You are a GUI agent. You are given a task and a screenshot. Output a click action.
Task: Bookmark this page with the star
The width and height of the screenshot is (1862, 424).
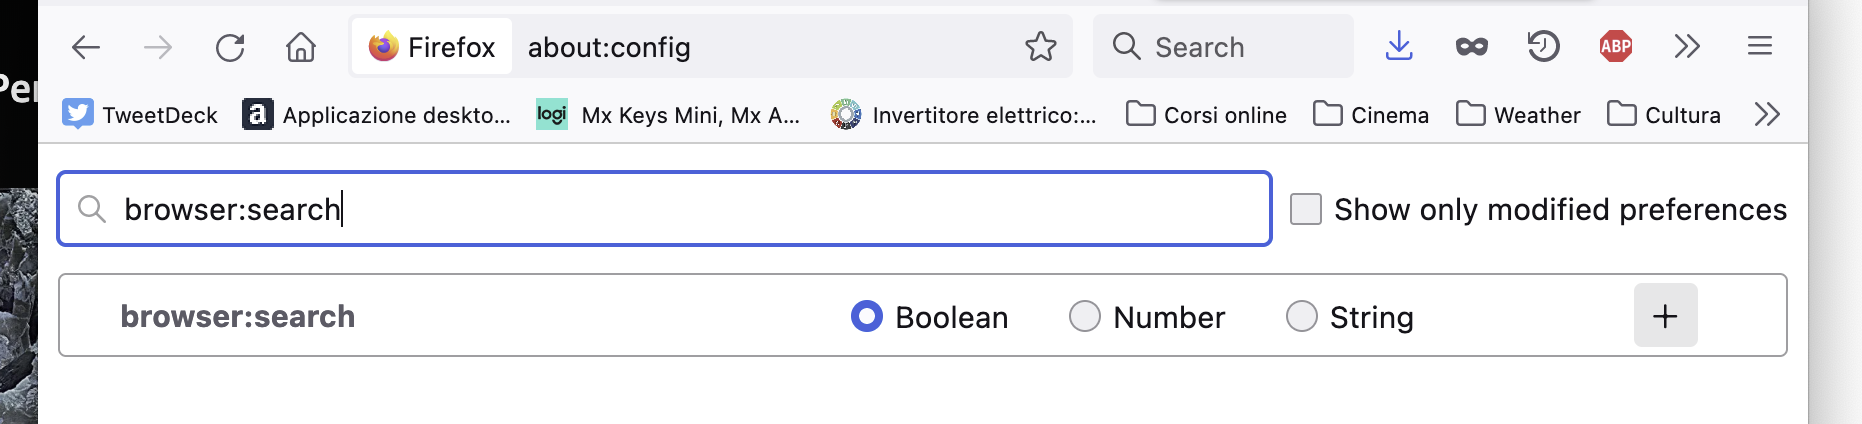1041,46
